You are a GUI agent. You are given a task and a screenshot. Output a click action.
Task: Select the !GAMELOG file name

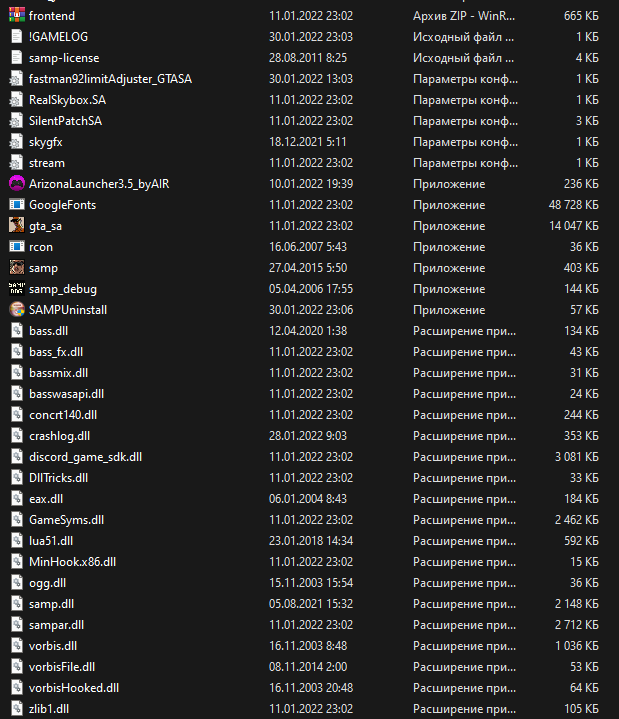(x=58, y=37)
